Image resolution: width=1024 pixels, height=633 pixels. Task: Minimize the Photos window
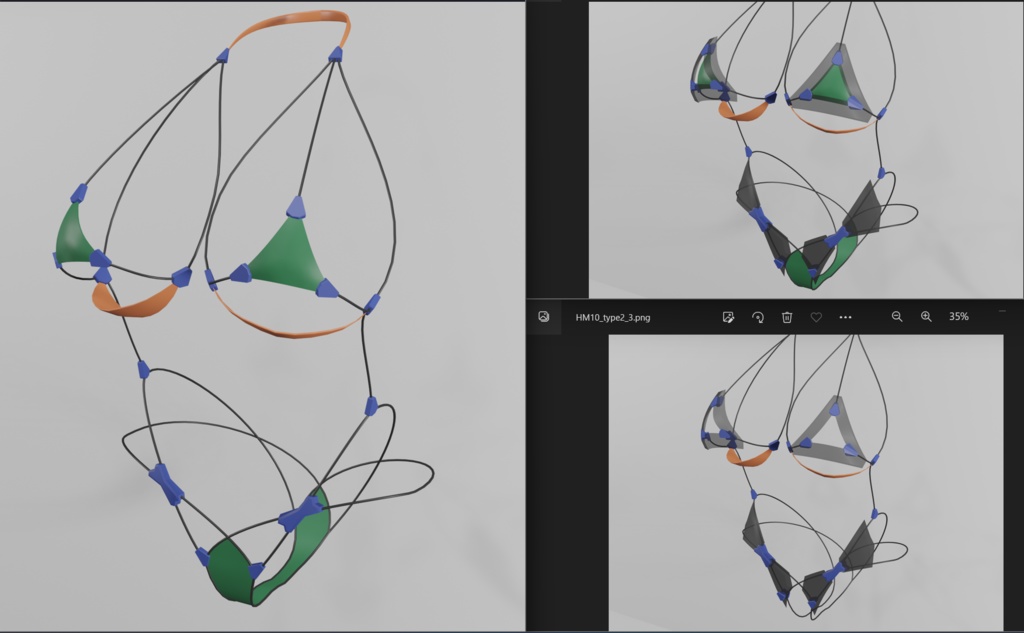(x=1002, y=311)
